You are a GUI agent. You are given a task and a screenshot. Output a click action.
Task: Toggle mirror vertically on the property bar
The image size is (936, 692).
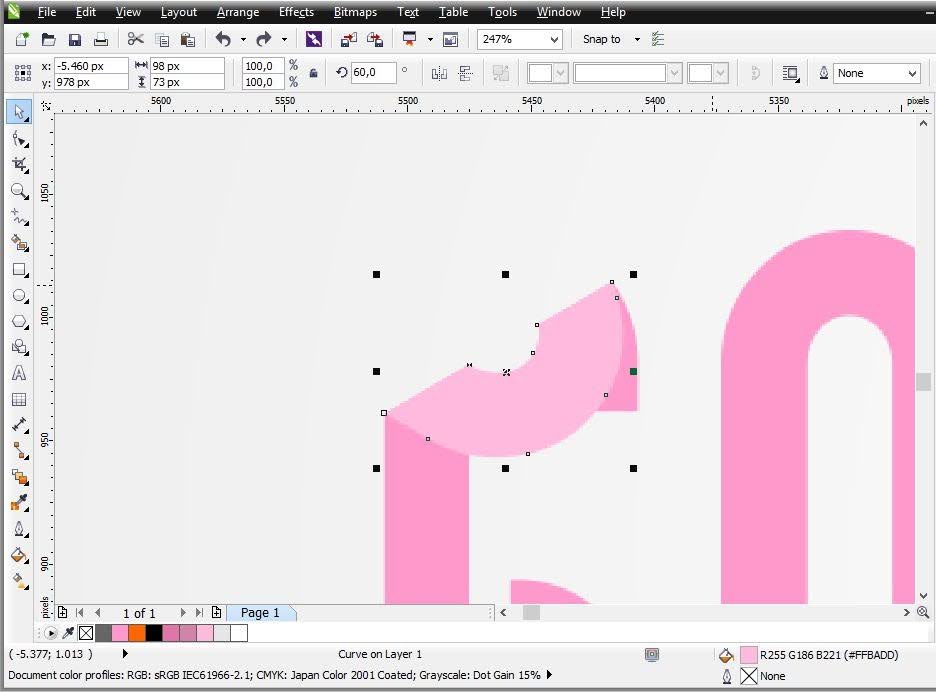[x=464, y=72]
